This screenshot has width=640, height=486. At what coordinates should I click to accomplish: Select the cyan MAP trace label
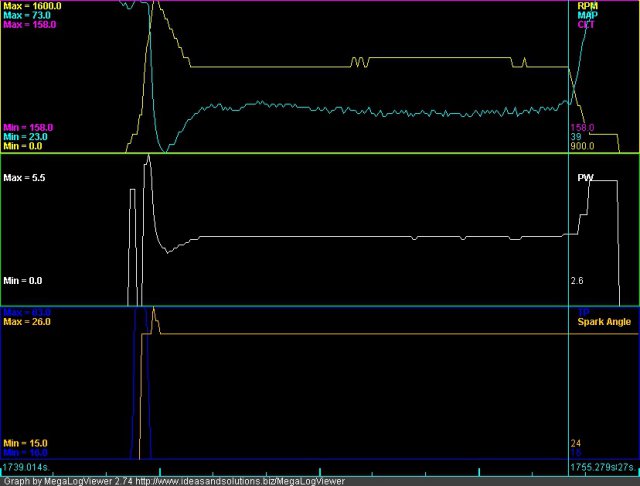(x=585, y=15)
